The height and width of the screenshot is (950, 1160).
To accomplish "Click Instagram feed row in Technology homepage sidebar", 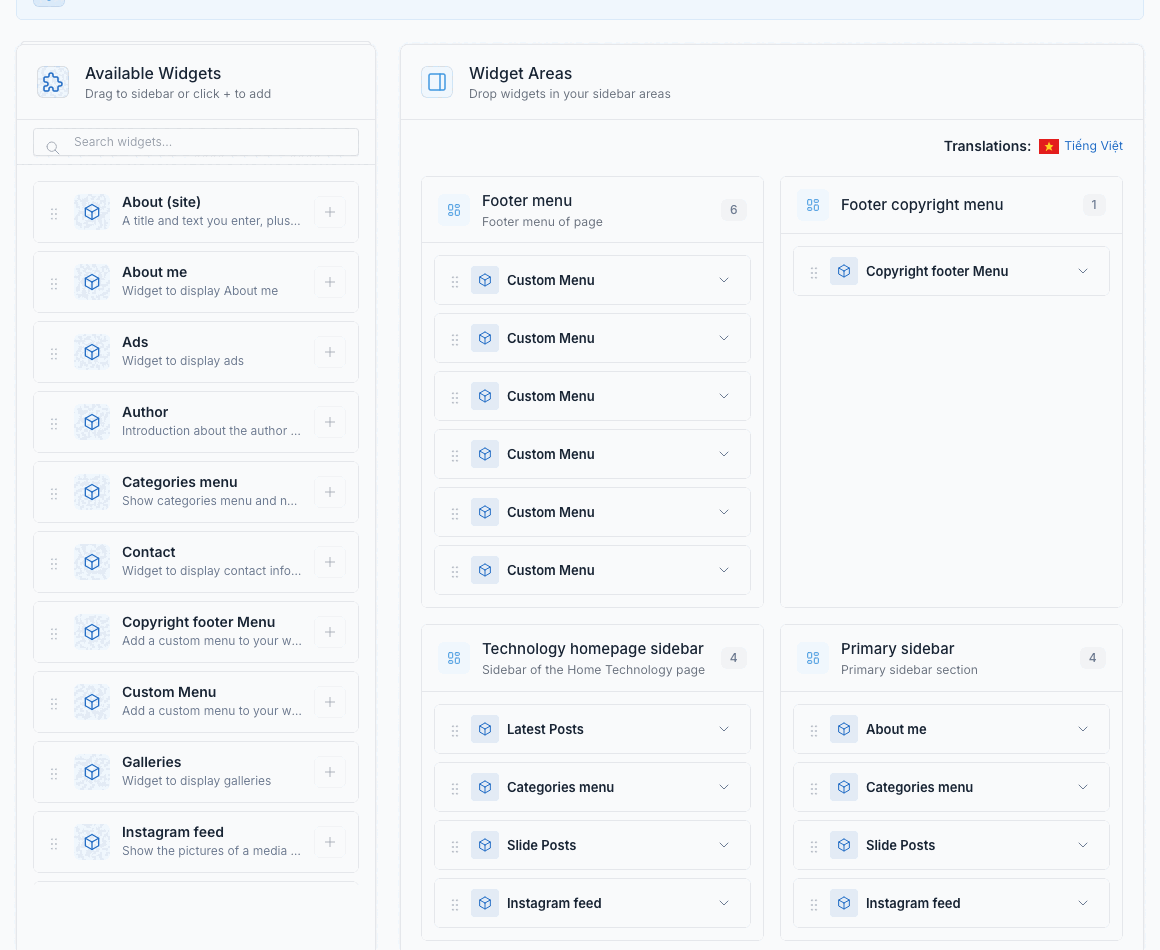I will [x=592, y=903].
